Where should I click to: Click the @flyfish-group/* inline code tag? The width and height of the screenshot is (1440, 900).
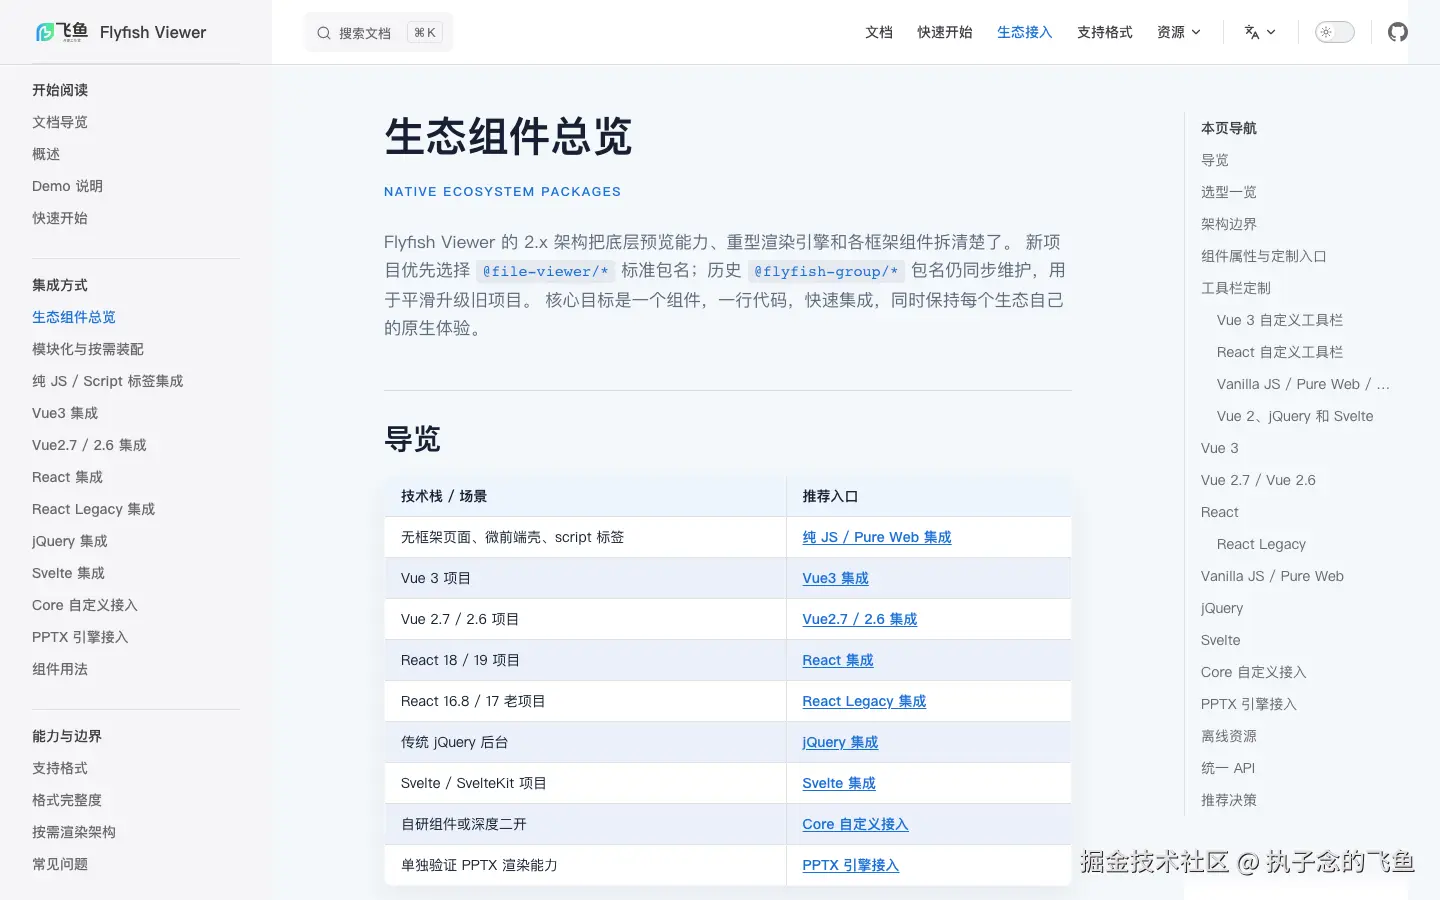click(x=825, y=271)
